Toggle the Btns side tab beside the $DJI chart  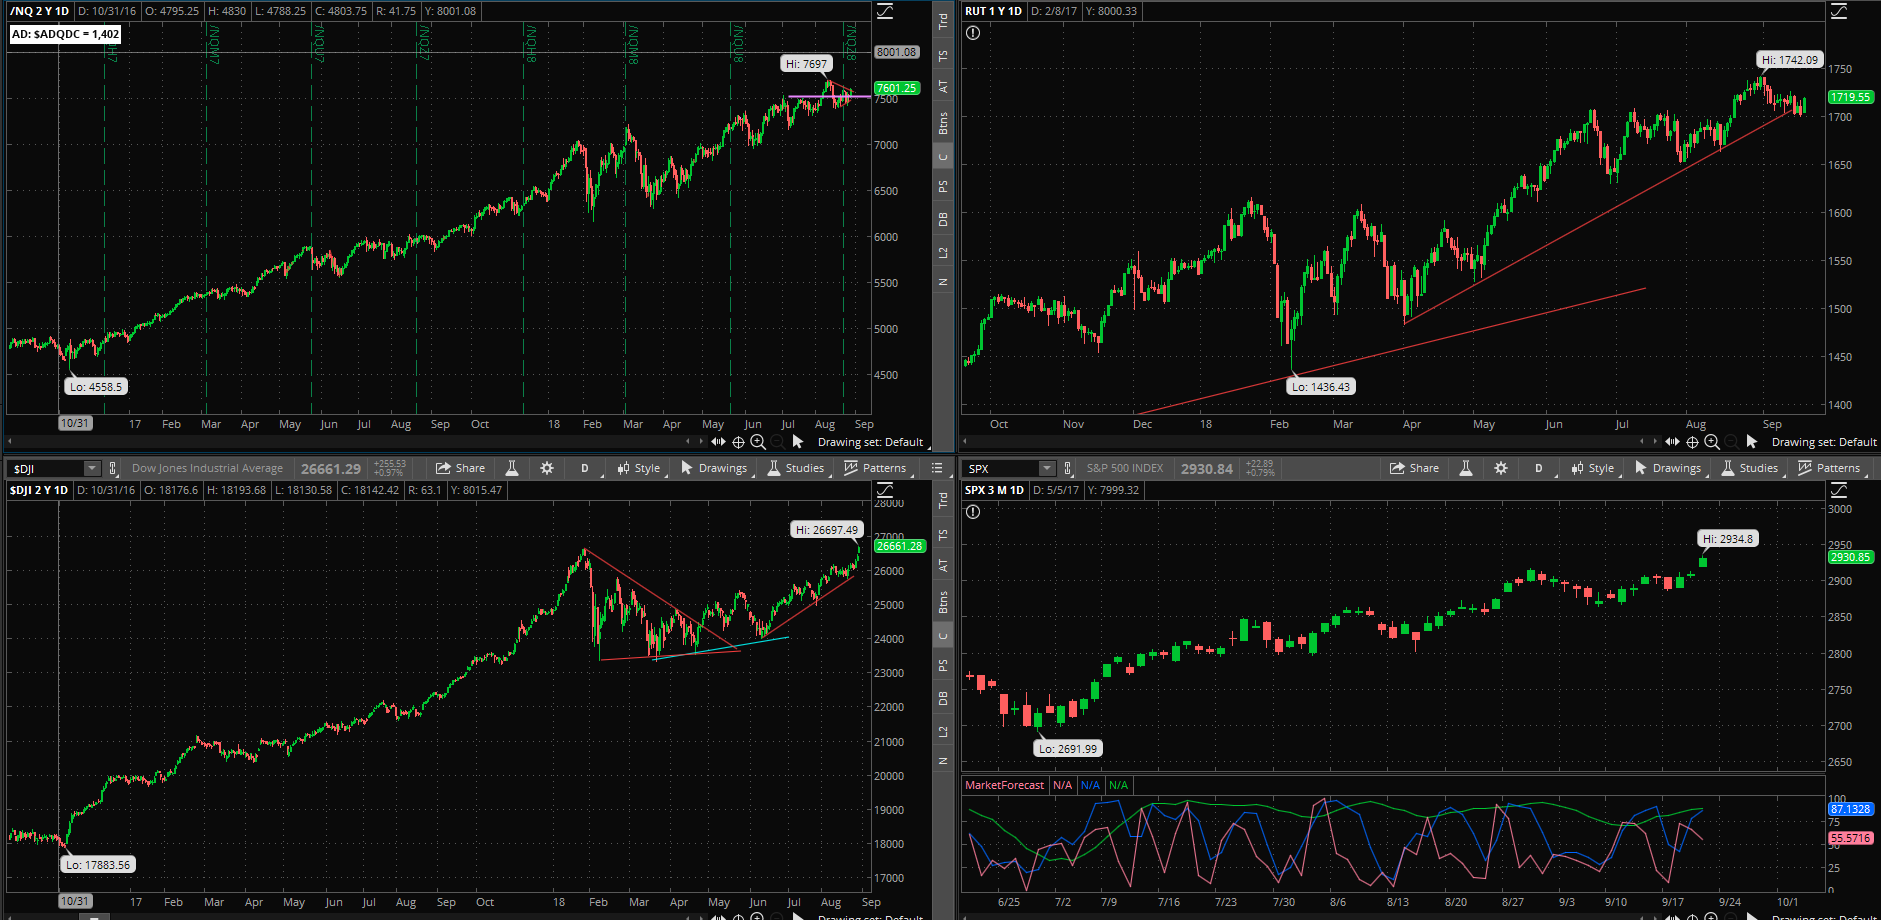(943, 602)
